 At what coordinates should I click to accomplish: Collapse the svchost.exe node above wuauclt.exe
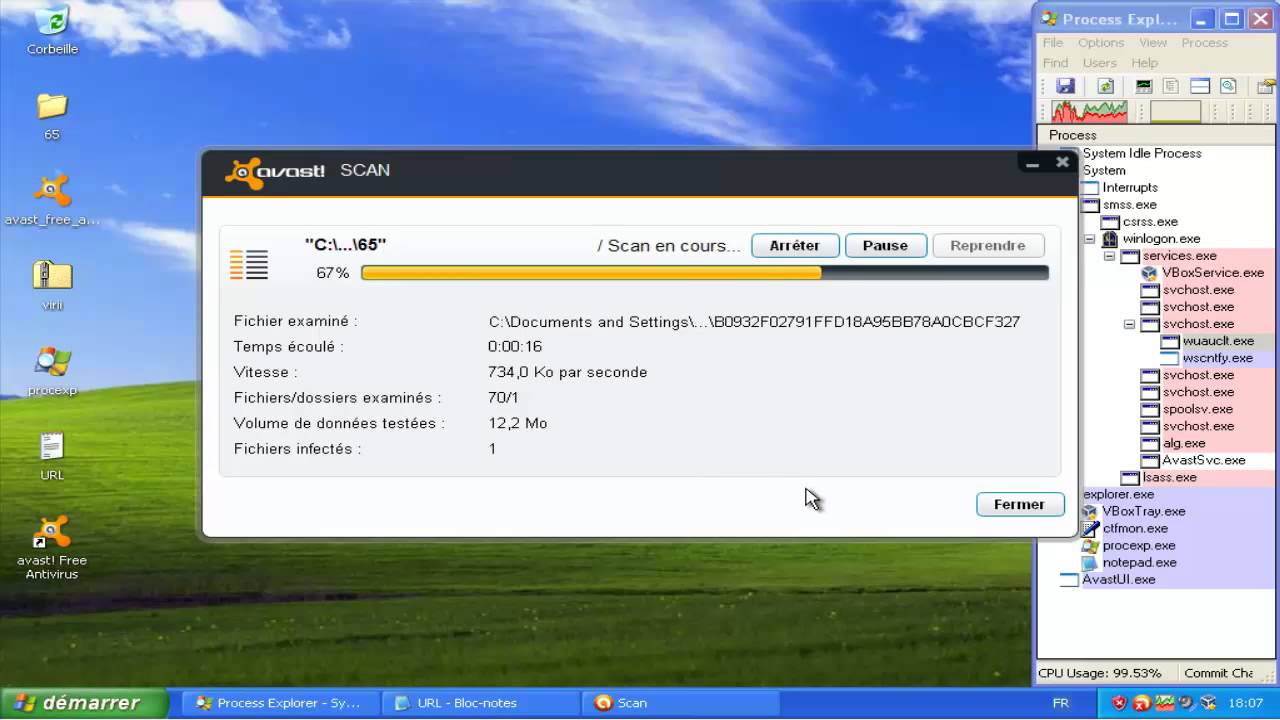[1129, 324]
